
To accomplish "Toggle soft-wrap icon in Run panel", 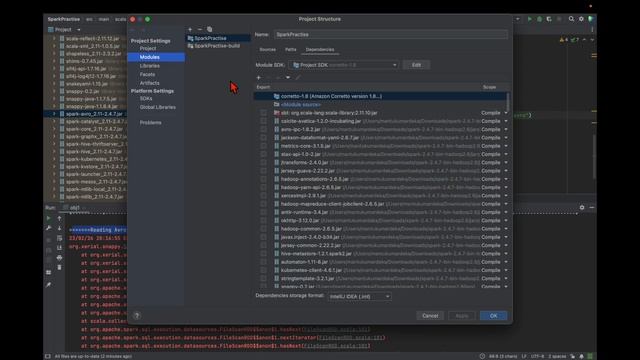I will point(59,238).
